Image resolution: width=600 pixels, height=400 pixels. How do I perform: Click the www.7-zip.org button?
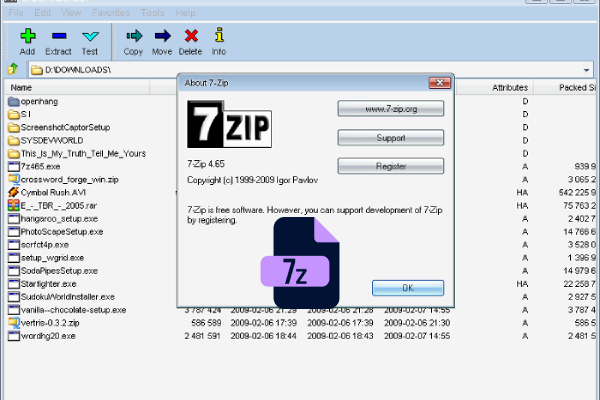tap(390, 108)
